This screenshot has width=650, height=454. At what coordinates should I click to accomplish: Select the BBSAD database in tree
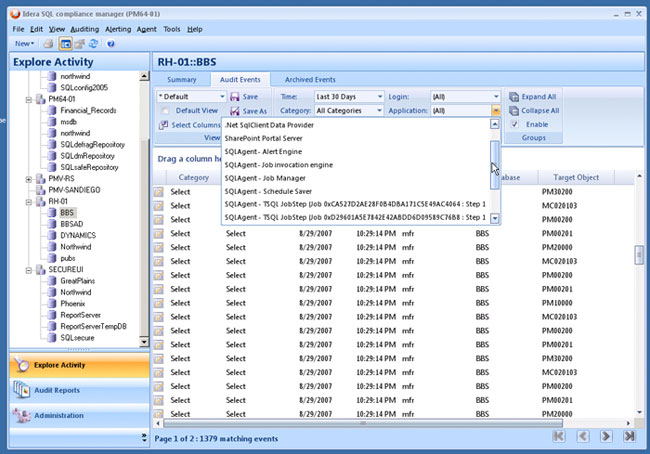(71, 224)
